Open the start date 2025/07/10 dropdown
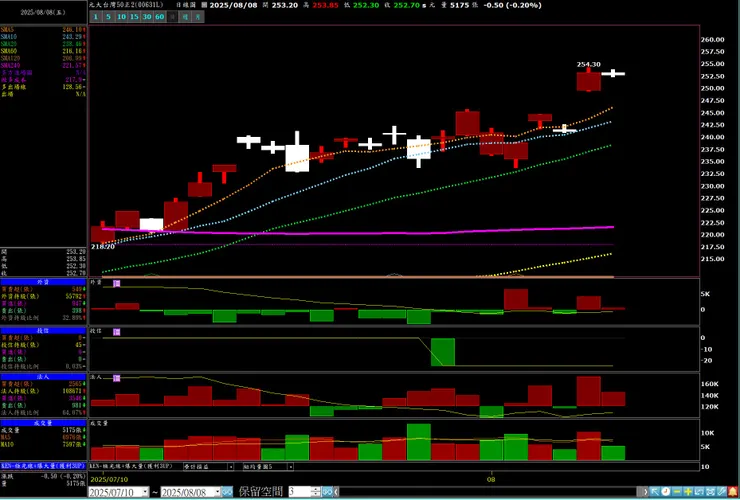 click(145, 492)
